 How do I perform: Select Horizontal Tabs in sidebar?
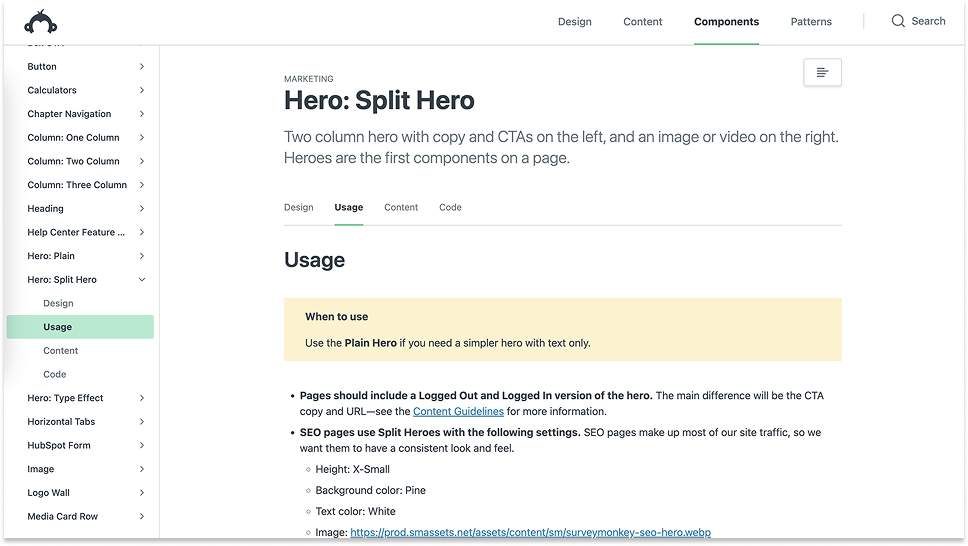[61, 422]
